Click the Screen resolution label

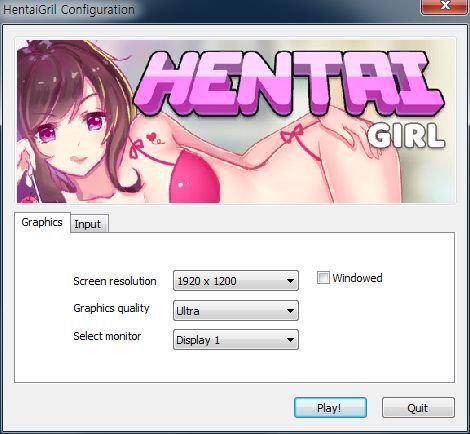(x=115, y=281)
